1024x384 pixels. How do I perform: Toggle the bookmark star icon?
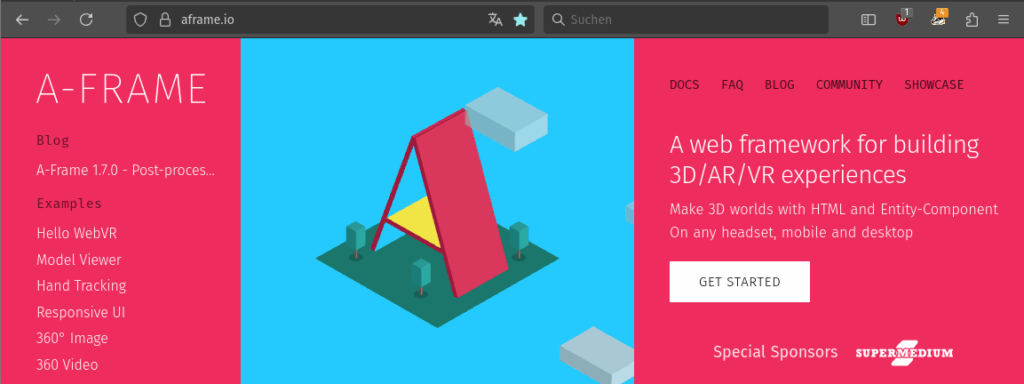(520, 20)
